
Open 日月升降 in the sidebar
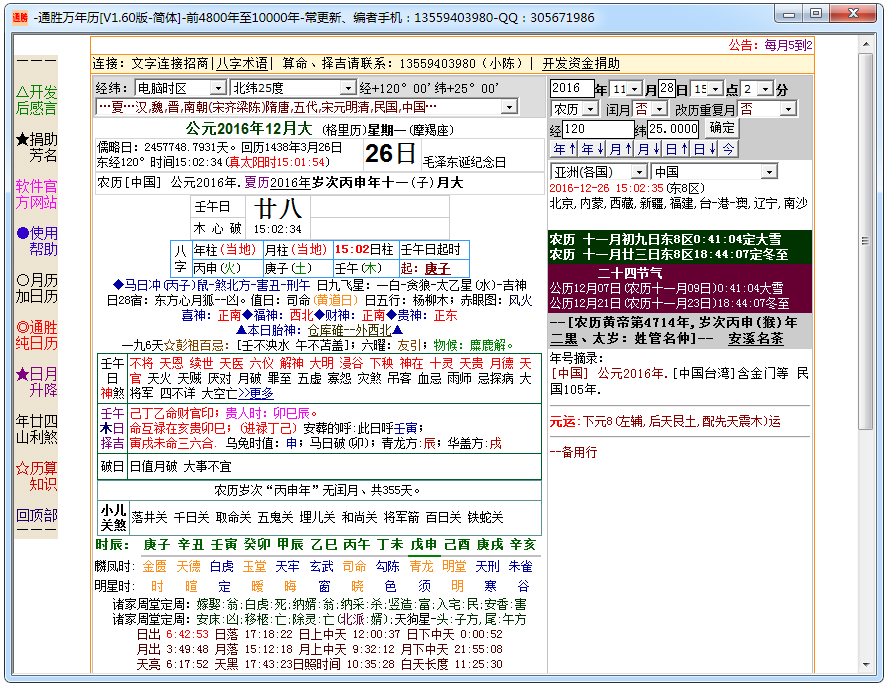point(37,382)
